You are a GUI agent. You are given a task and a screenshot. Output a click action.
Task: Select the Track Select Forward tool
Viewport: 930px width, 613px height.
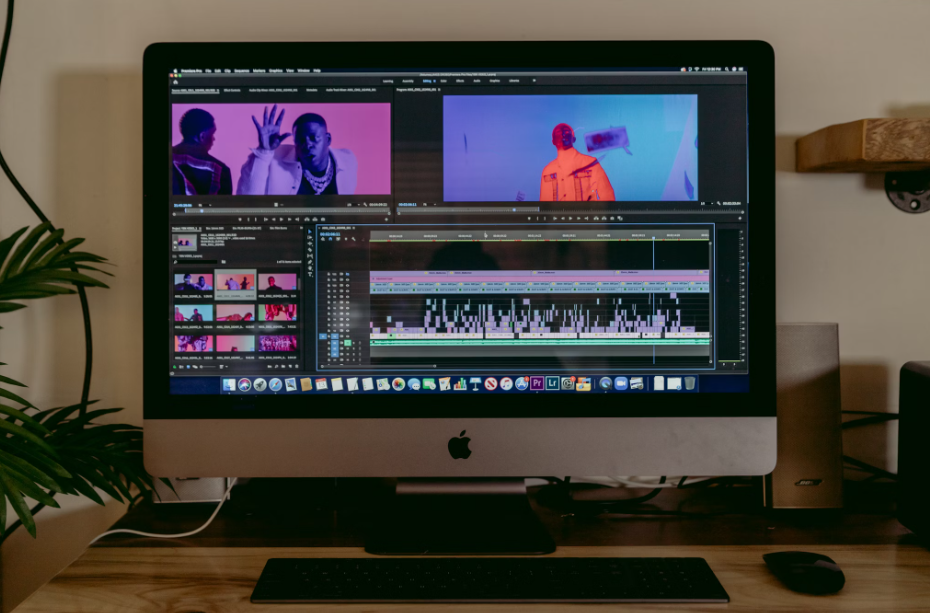310,238
